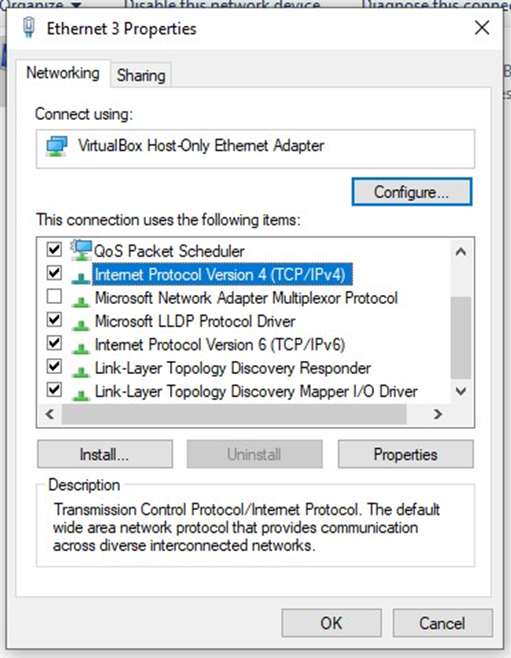Image resolution: width=511 pixels, height=658 pixels.
Task: Click the Internet Protocol Version 6 icon
Action: 81,347
